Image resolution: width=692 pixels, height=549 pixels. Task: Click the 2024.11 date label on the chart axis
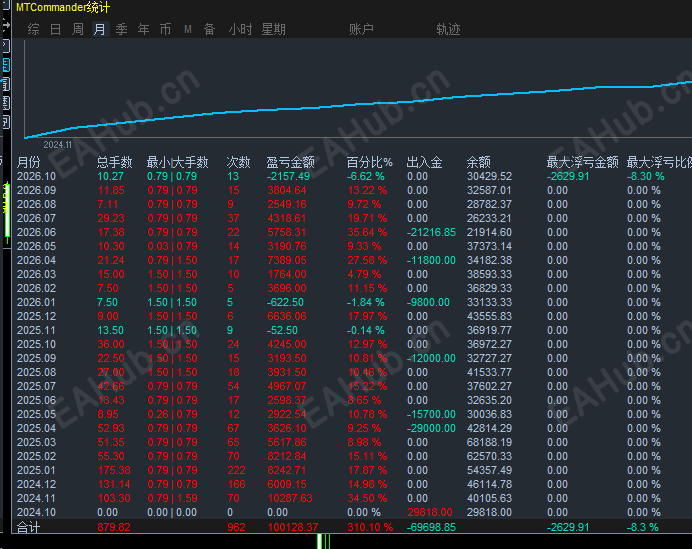coord(57,145)
